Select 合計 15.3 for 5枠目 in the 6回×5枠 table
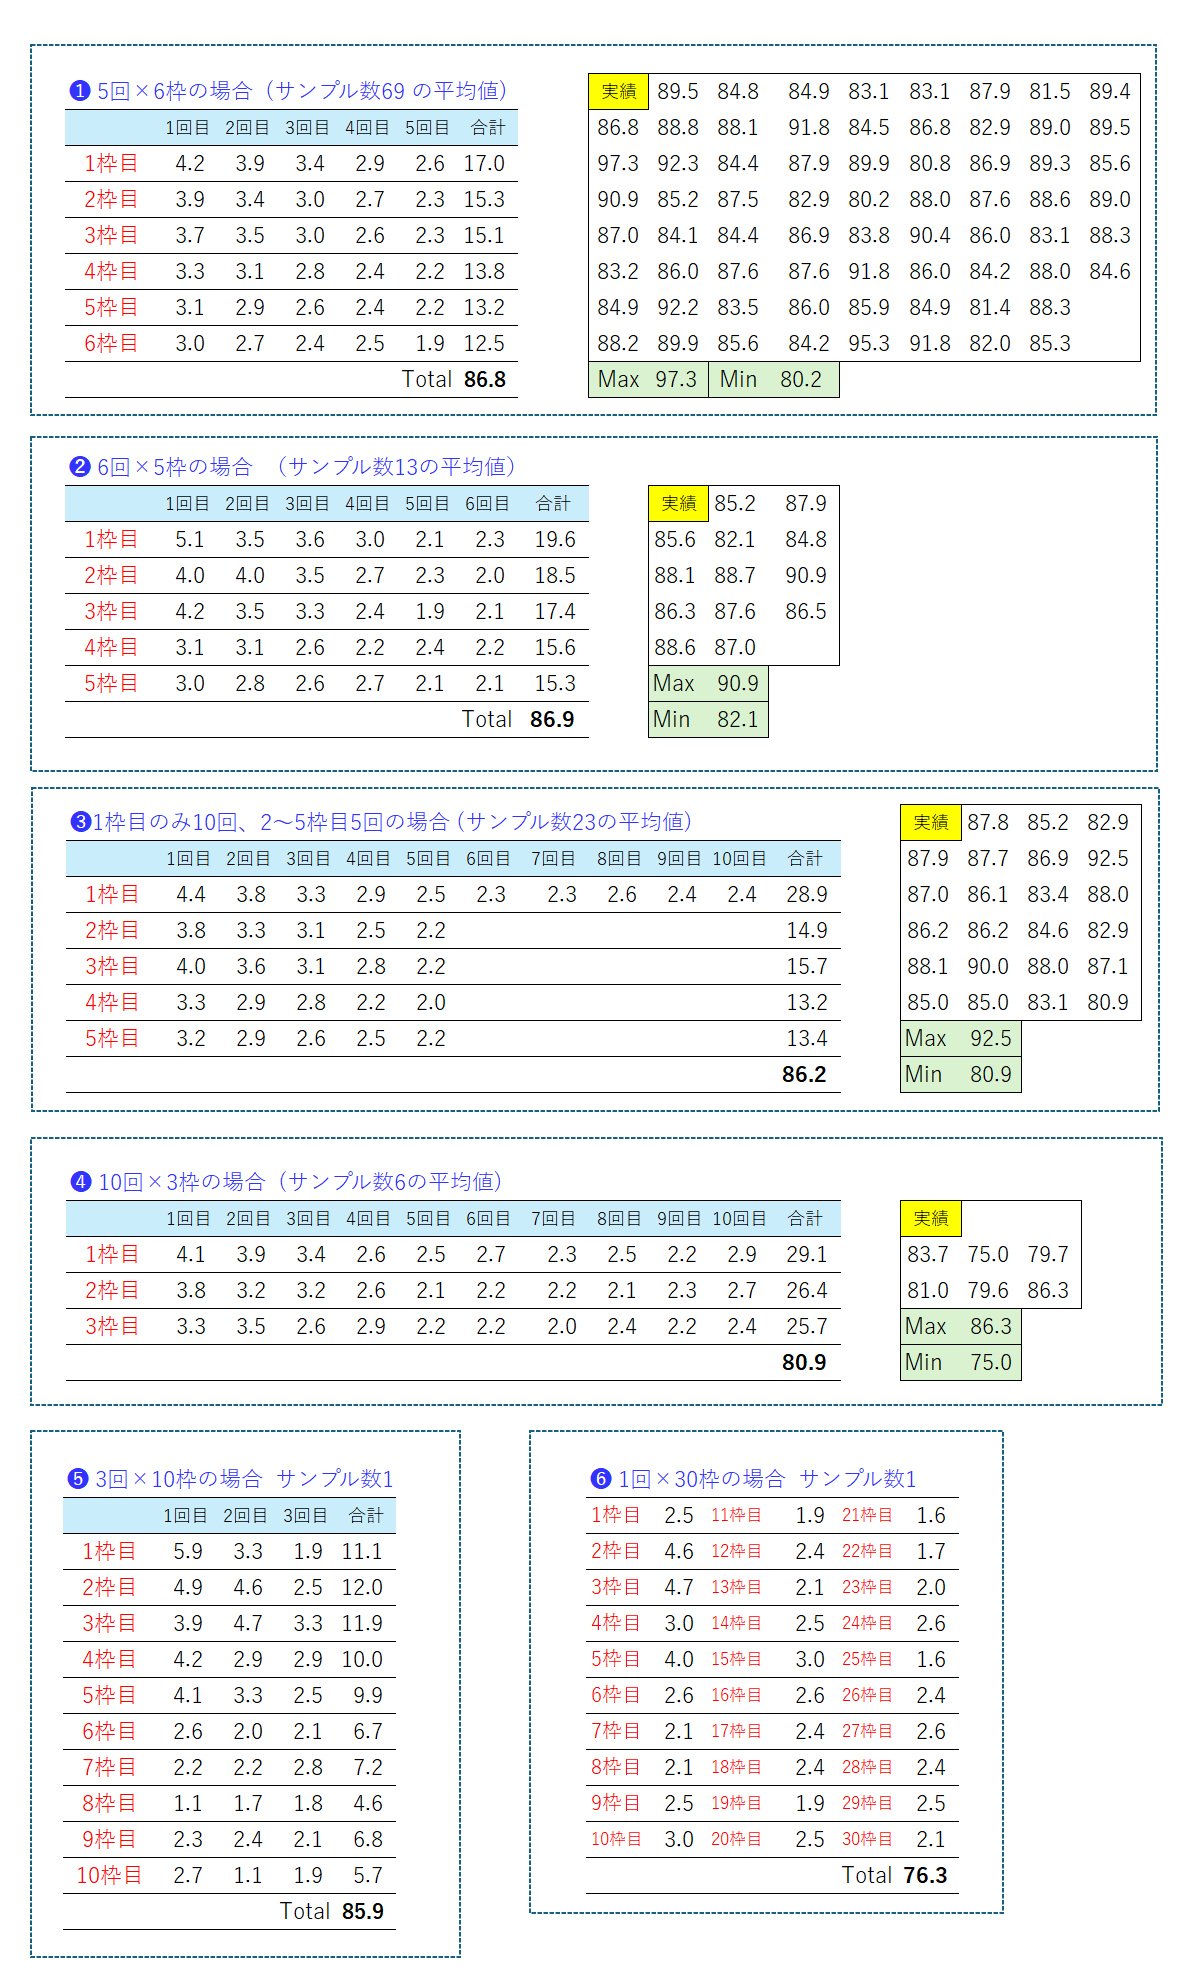Screen dimensions: 1198x1984 pos(554,684)
